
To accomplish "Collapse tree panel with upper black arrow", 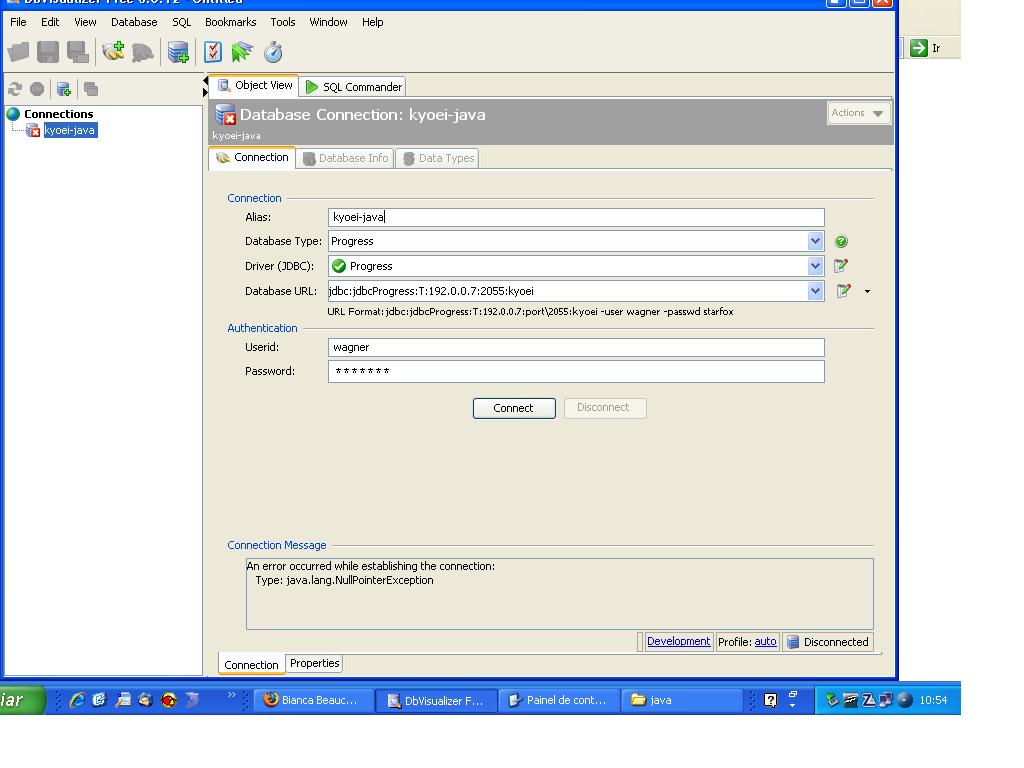I will tap(205, 81).
